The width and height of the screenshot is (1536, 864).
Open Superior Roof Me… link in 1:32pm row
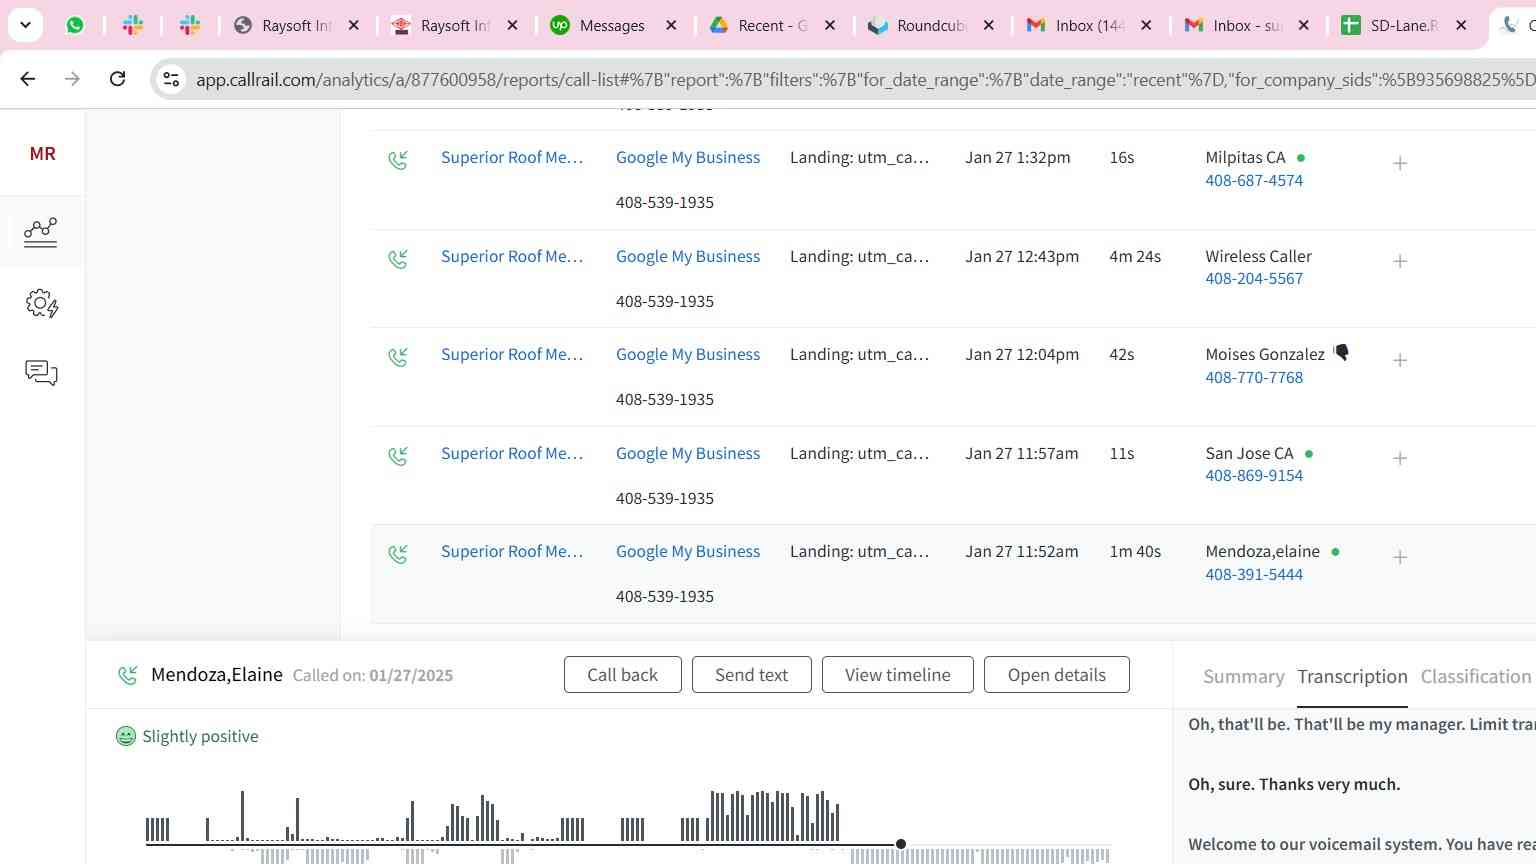pyautogui.click(x=512, y=157)
